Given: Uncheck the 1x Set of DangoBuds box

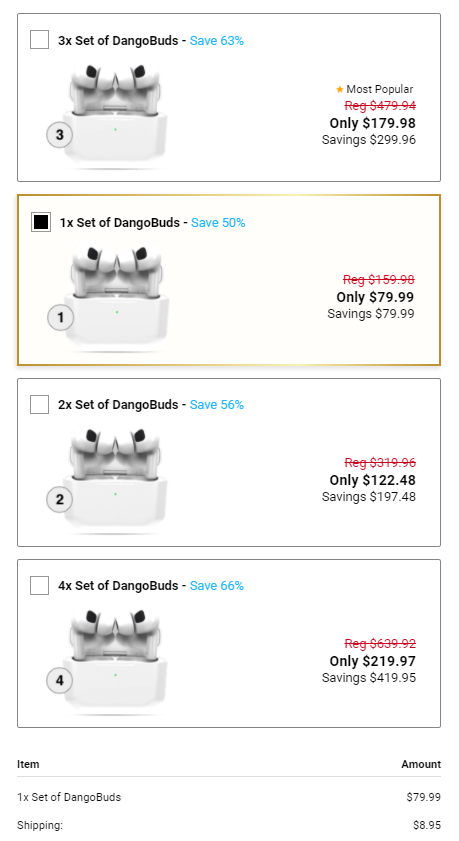Looking at the screenshot, I should 41,222.
